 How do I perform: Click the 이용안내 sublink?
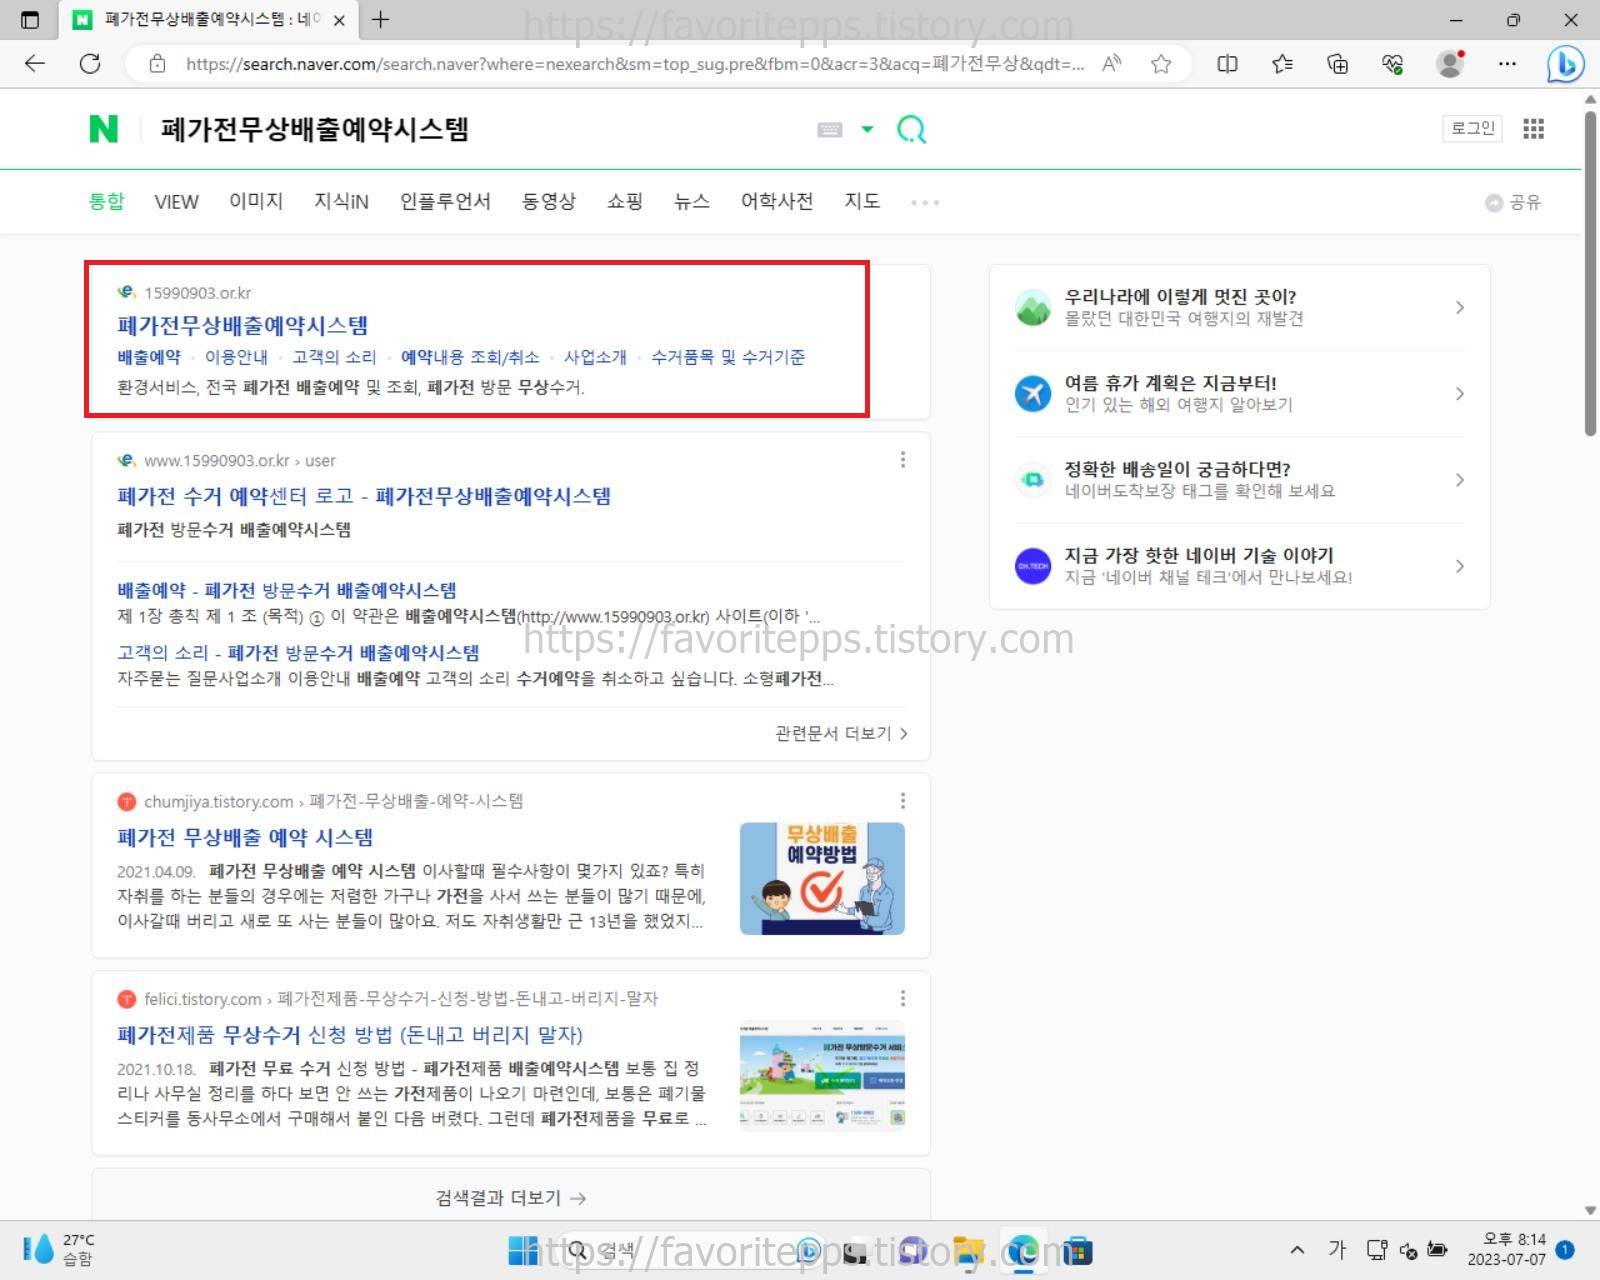click(x=236, y=357)
